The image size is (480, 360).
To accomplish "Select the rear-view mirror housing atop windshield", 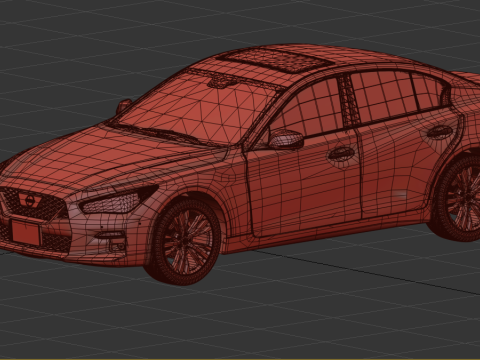I will [x=220, y=81].
